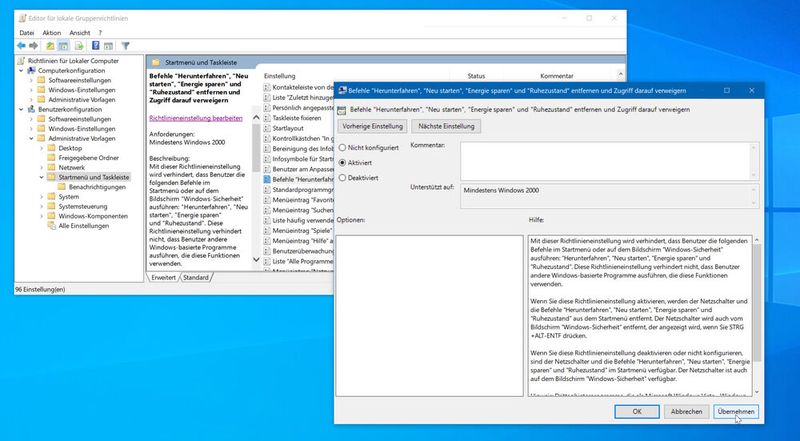Expand Administrative Vorlagen under Computerkonfiguration
This screenshot has width=800, height=441.
32,100
